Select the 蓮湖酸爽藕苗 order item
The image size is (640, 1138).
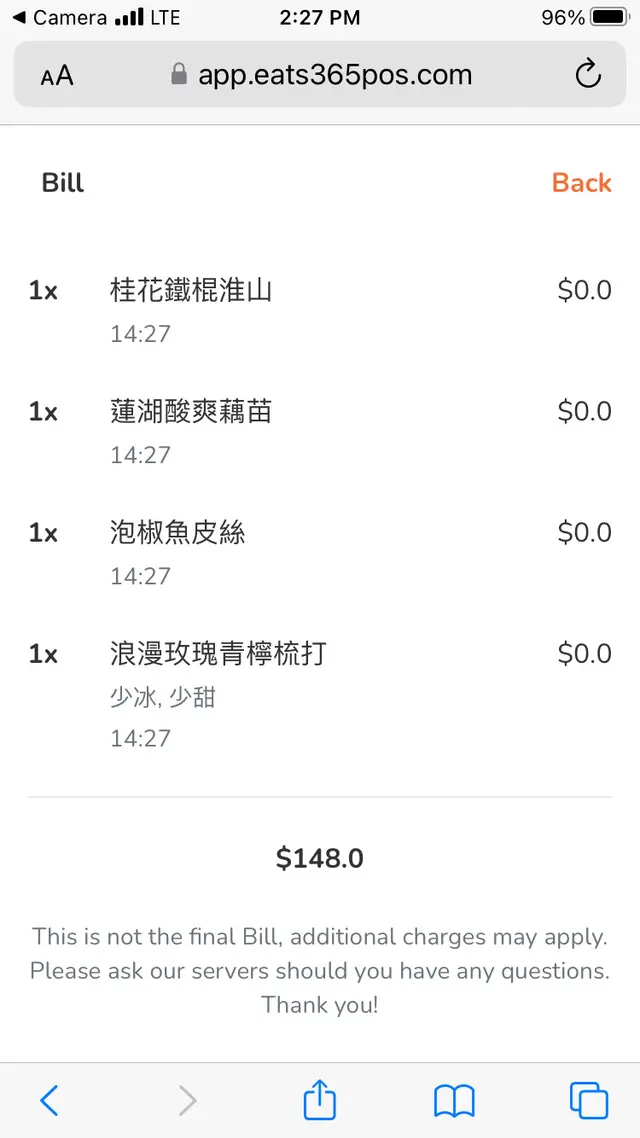[191, 412]
